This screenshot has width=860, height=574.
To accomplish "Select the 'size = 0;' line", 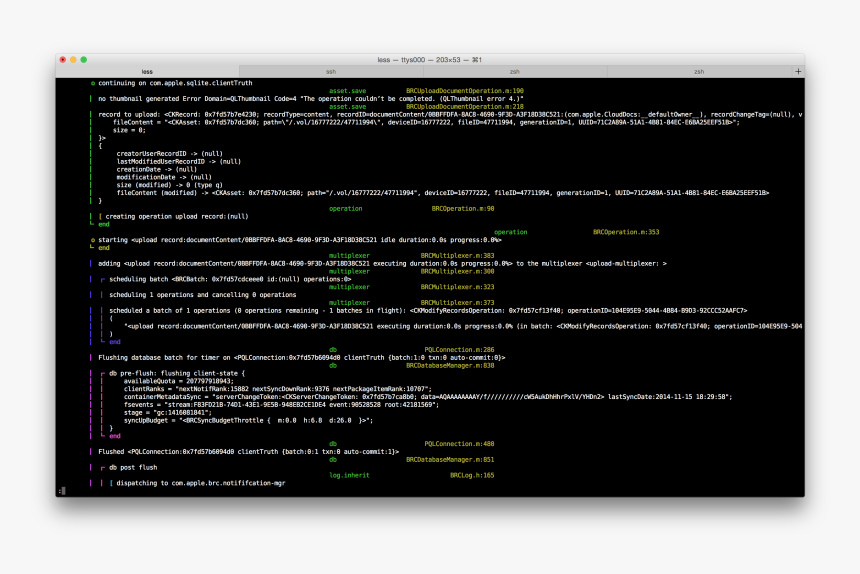I will point(129,130).
